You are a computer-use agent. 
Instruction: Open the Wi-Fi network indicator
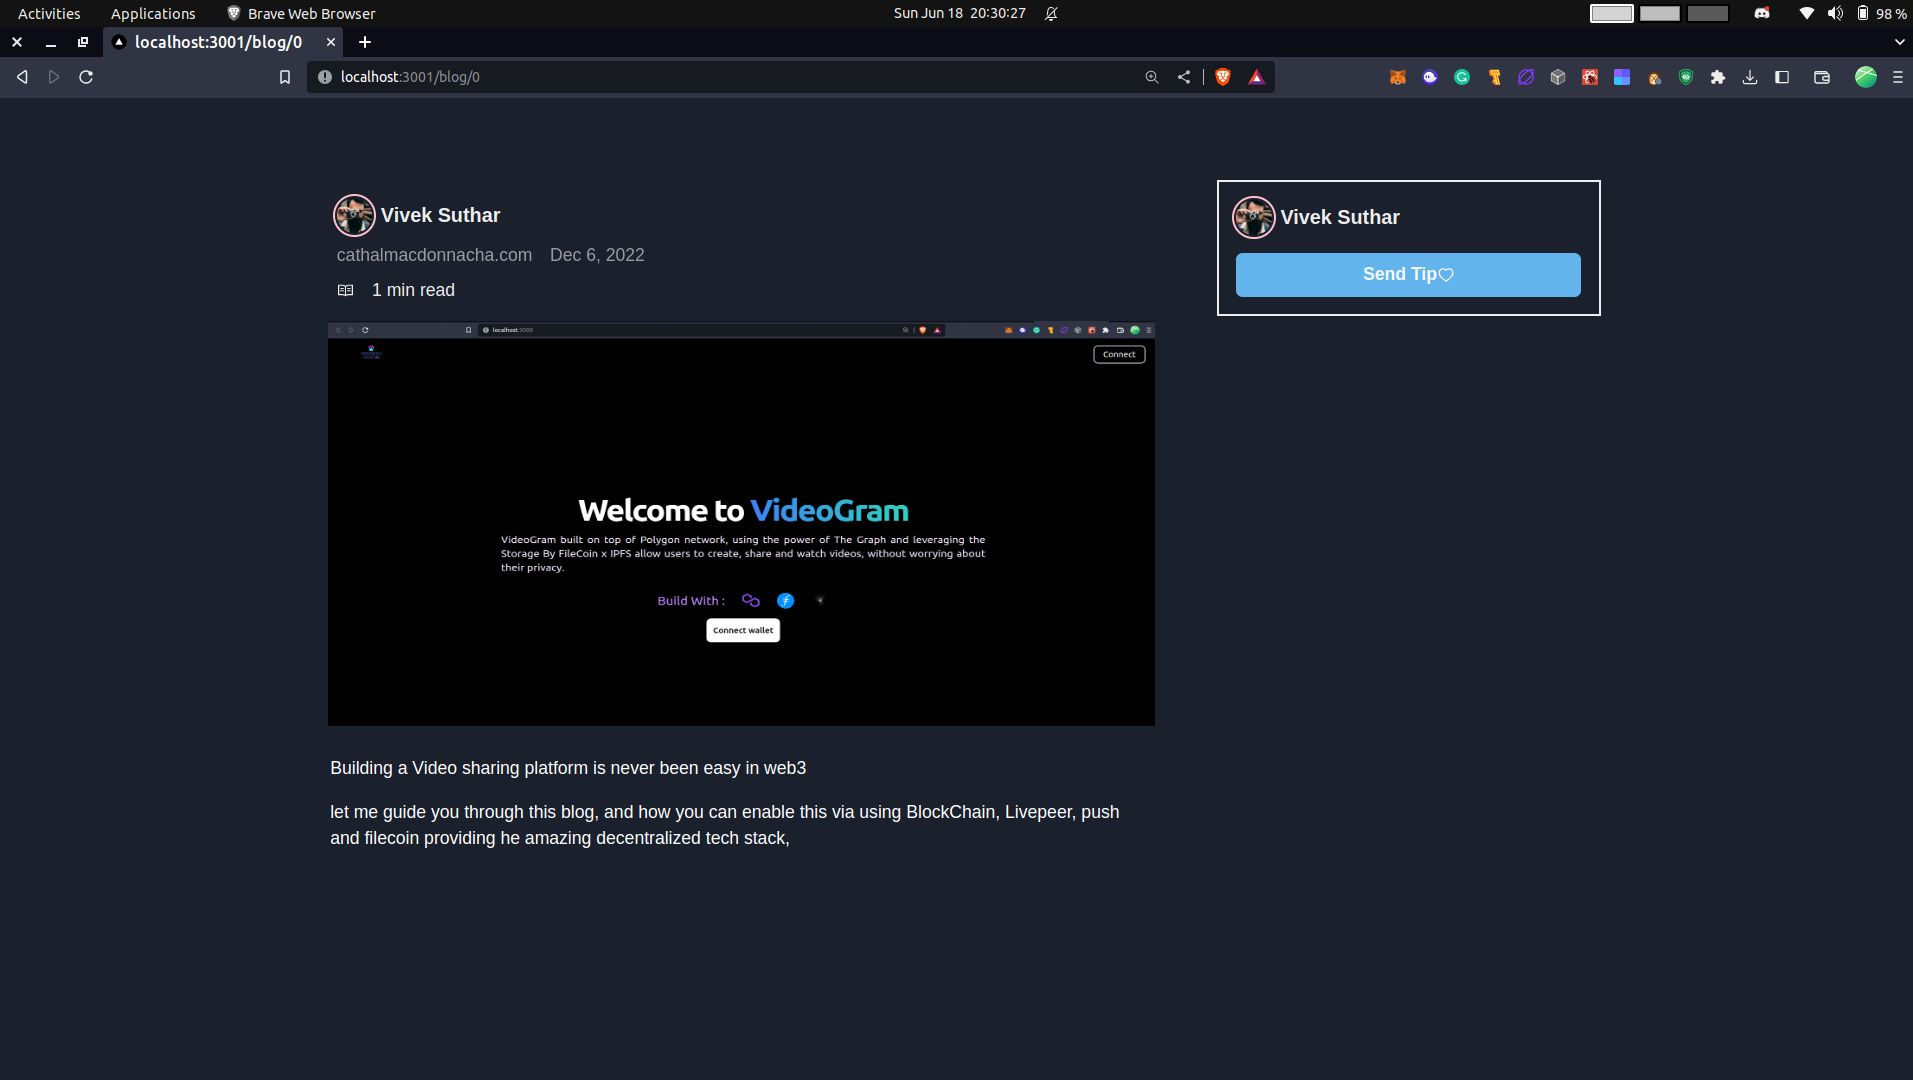click(x=1806, y=13)
